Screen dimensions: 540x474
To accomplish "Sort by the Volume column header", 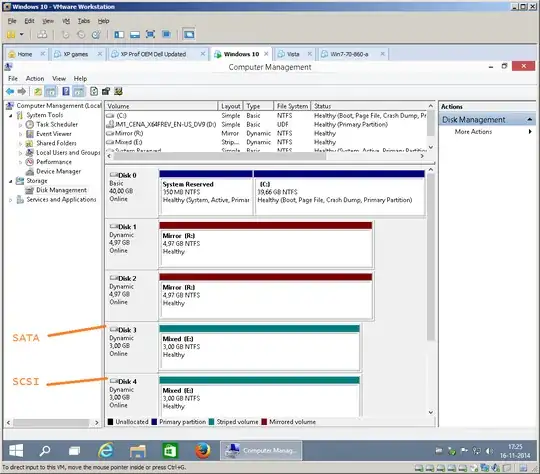I will (x=162, y=106).
